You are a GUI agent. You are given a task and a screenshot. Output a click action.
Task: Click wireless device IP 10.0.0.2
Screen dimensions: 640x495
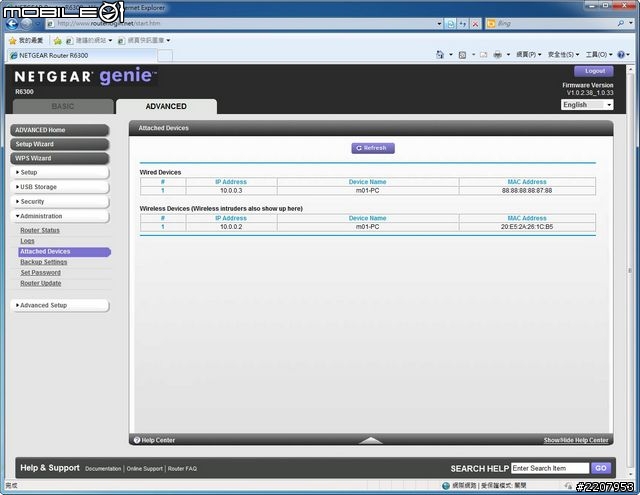point(231,227)
